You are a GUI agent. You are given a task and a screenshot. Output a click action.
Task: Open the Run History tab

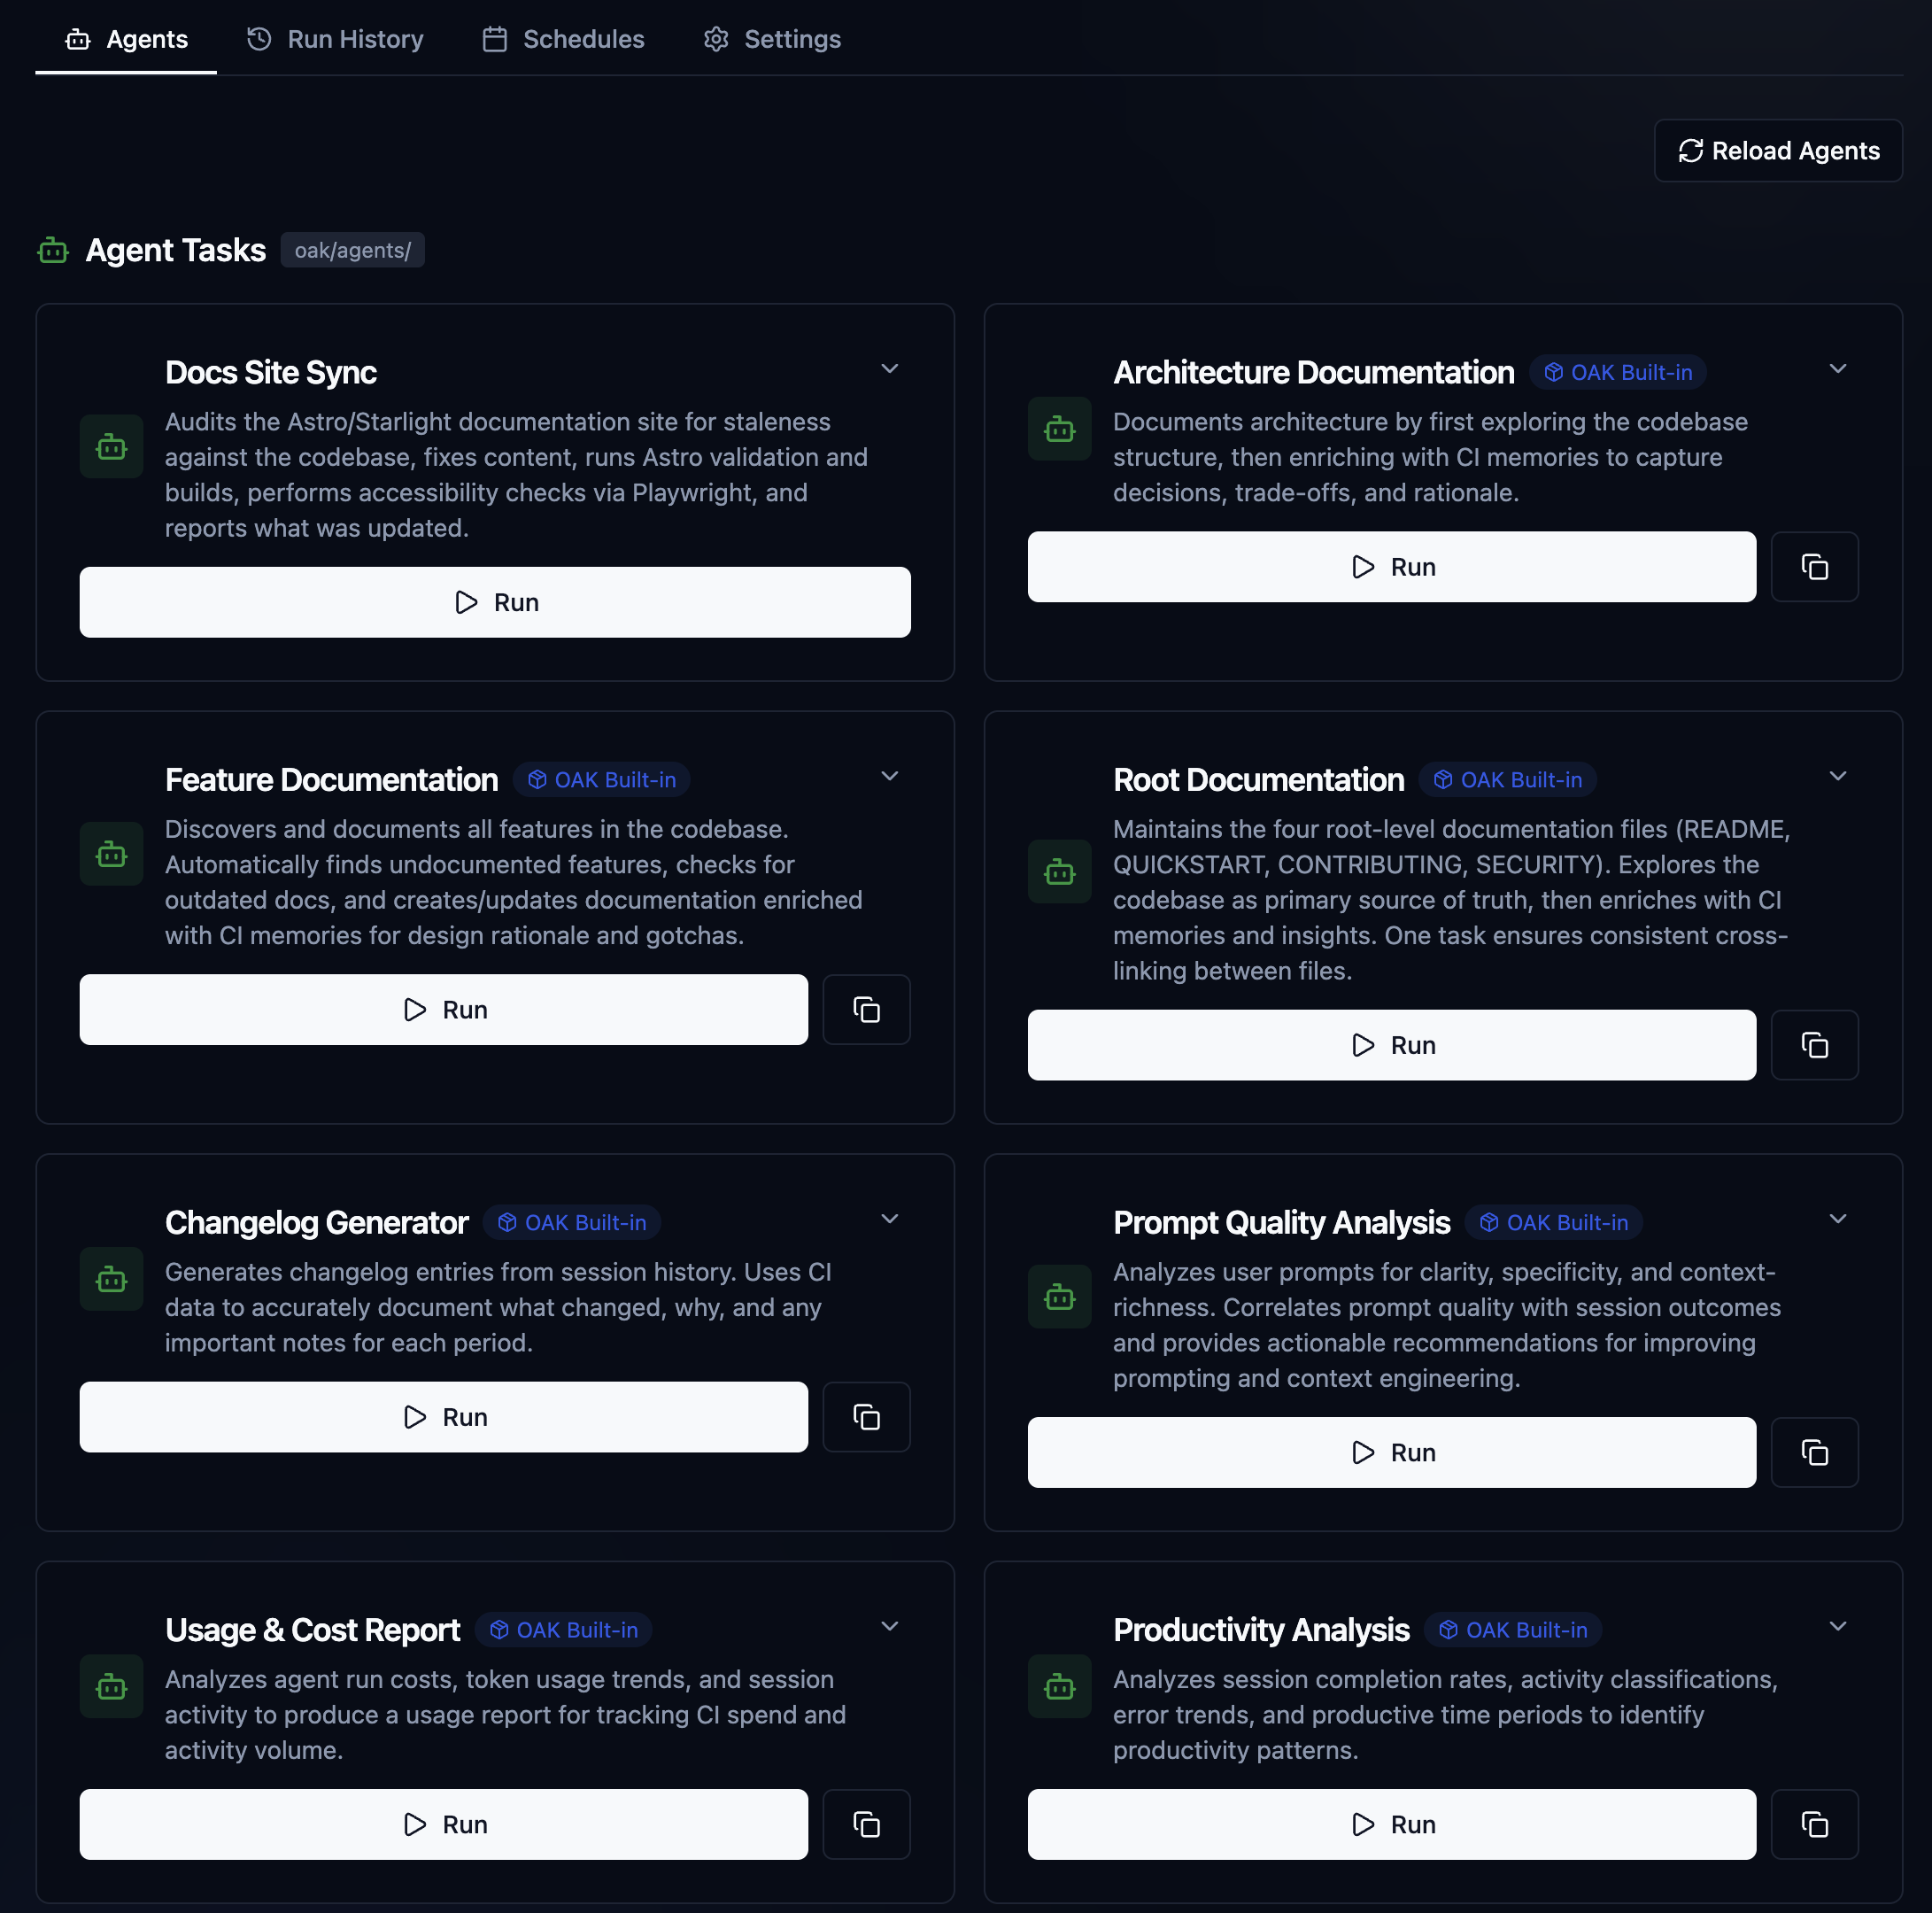pos(335,39)
